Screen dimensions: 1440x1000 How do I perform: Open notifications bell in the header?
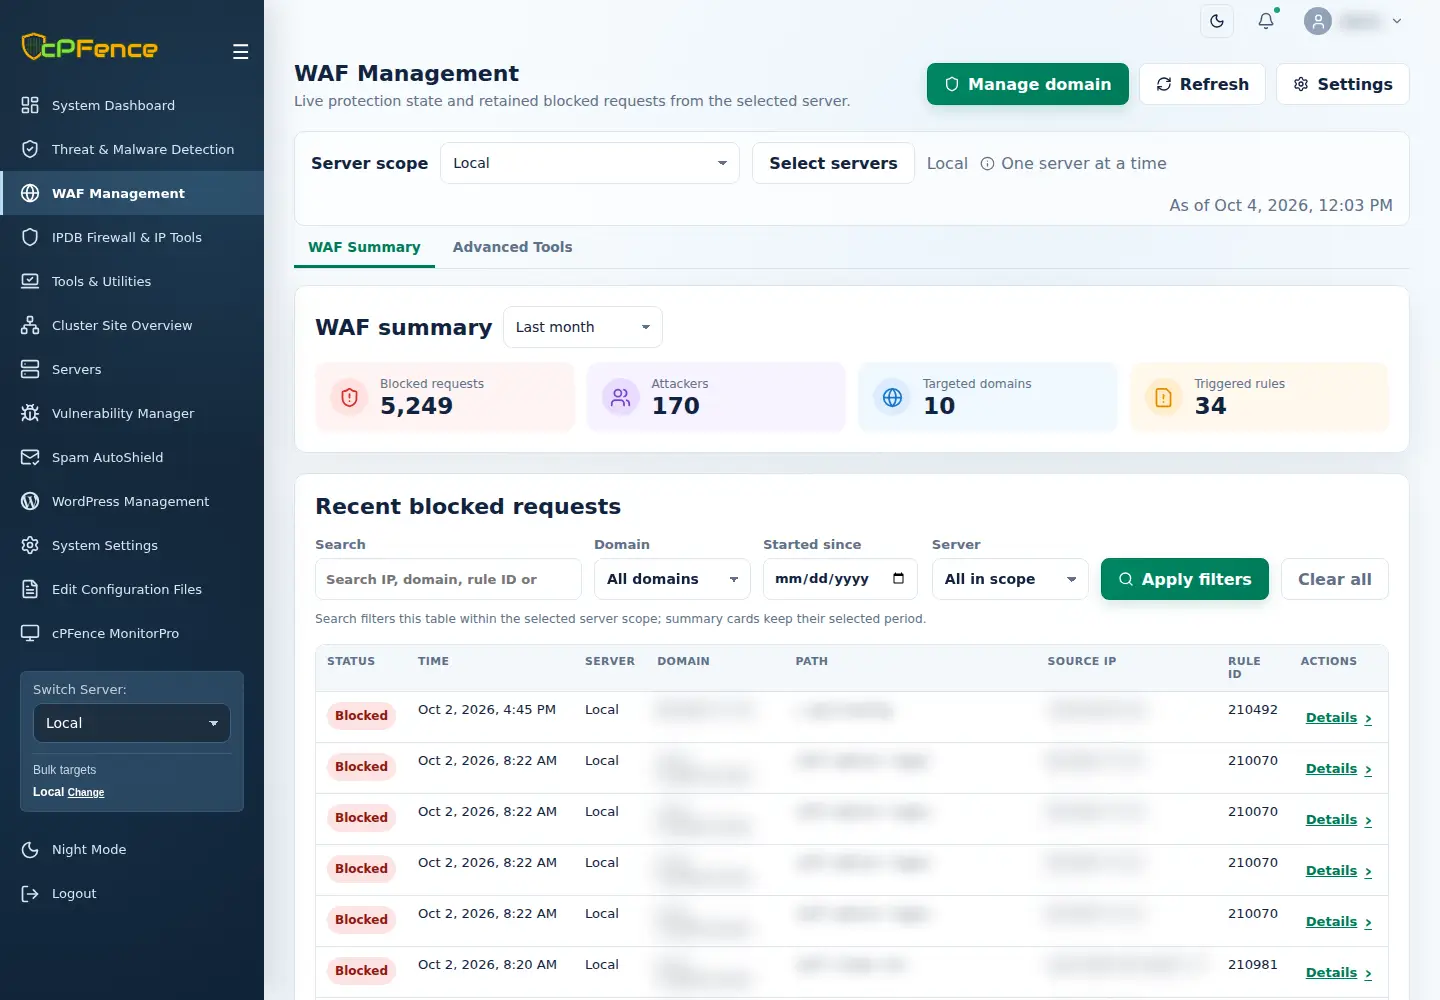[1266, 21]
